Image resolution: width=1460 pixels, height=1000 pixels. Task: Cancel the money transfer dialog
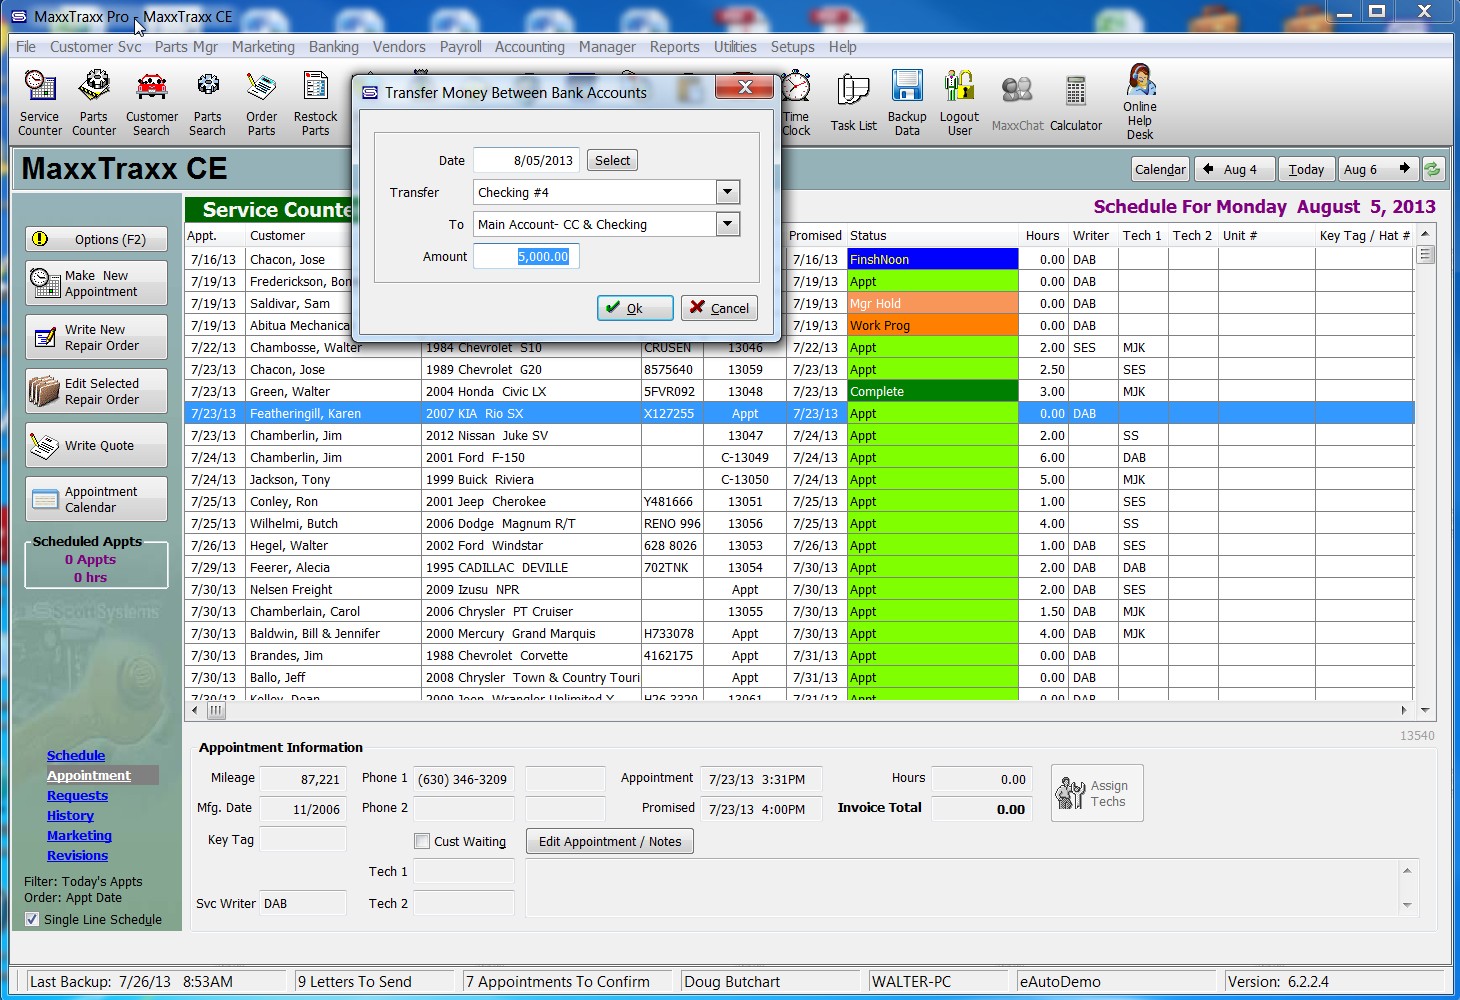point(719,308)
